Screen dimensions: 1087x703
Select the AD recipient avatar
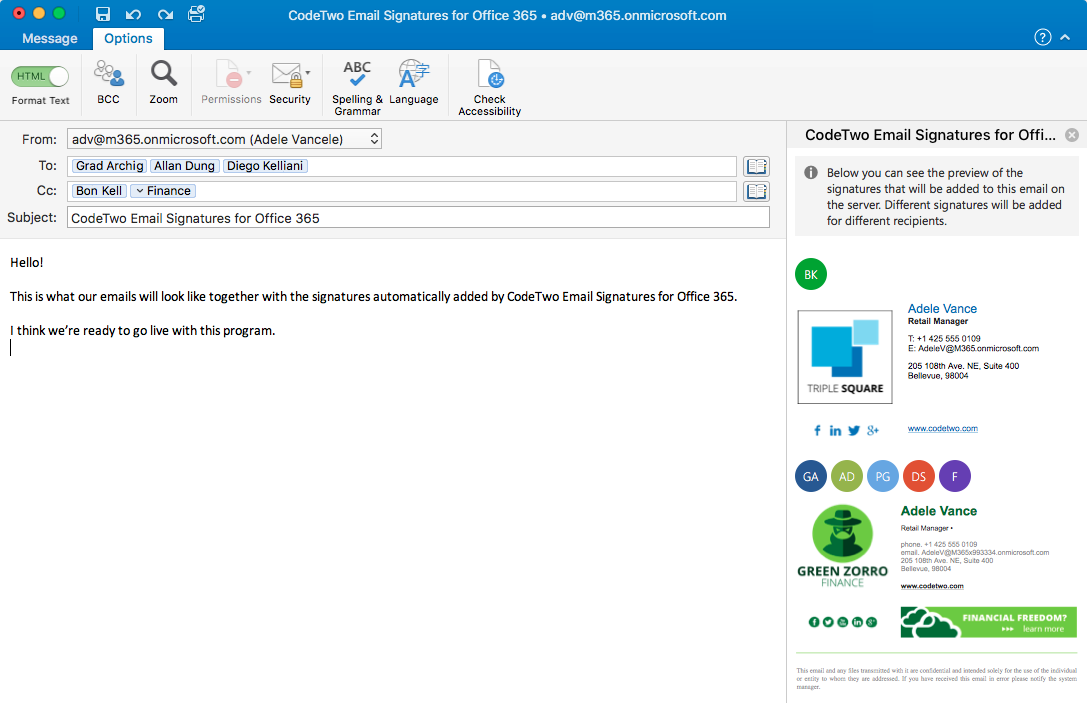846,476
